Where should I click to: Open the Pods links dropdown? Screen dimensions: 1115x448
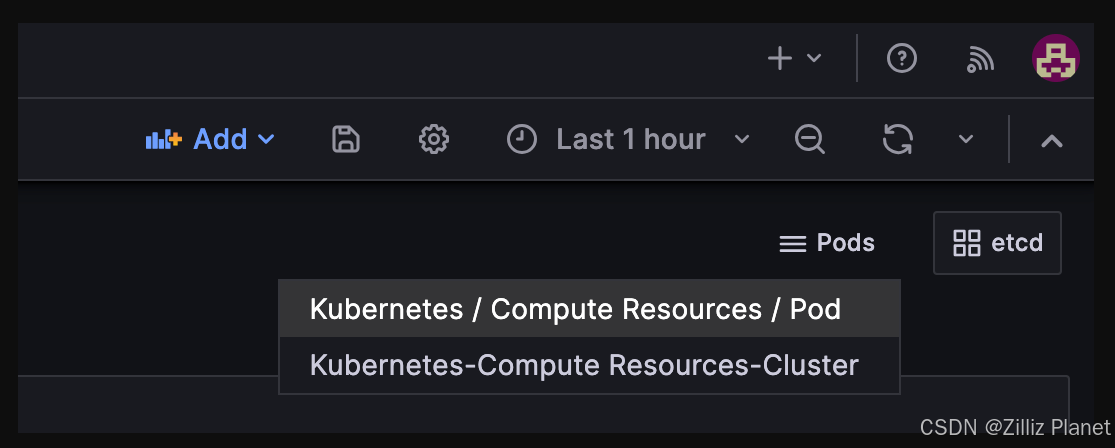pos(827,243)
